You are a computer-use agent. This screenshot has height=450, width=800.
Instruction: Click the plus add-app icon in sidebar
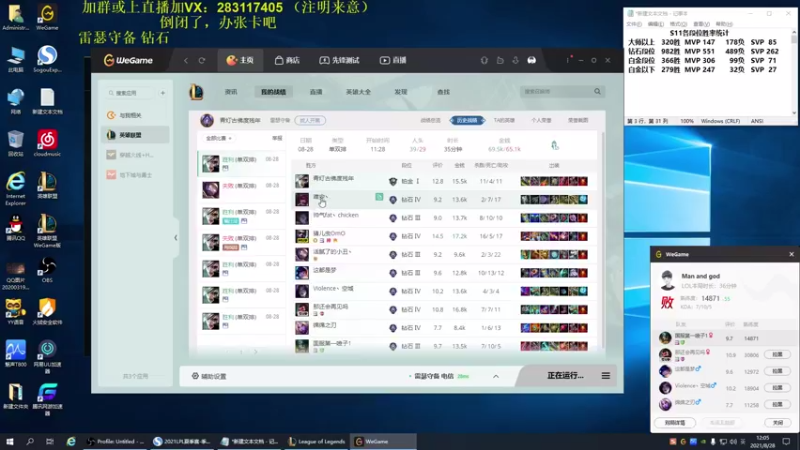tap(163, 93)
